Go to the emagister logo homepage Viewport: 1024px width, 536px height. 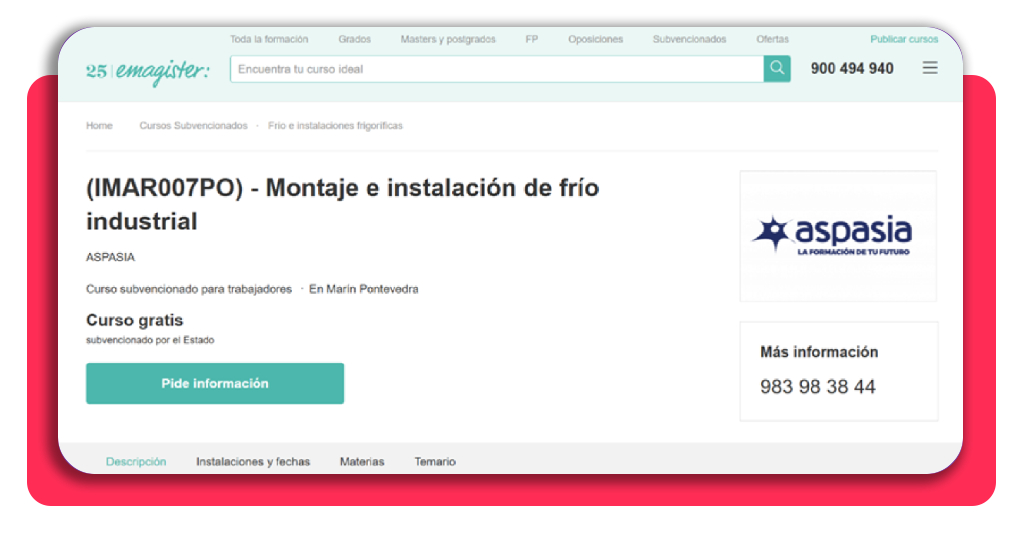click(x=148, y=72)
